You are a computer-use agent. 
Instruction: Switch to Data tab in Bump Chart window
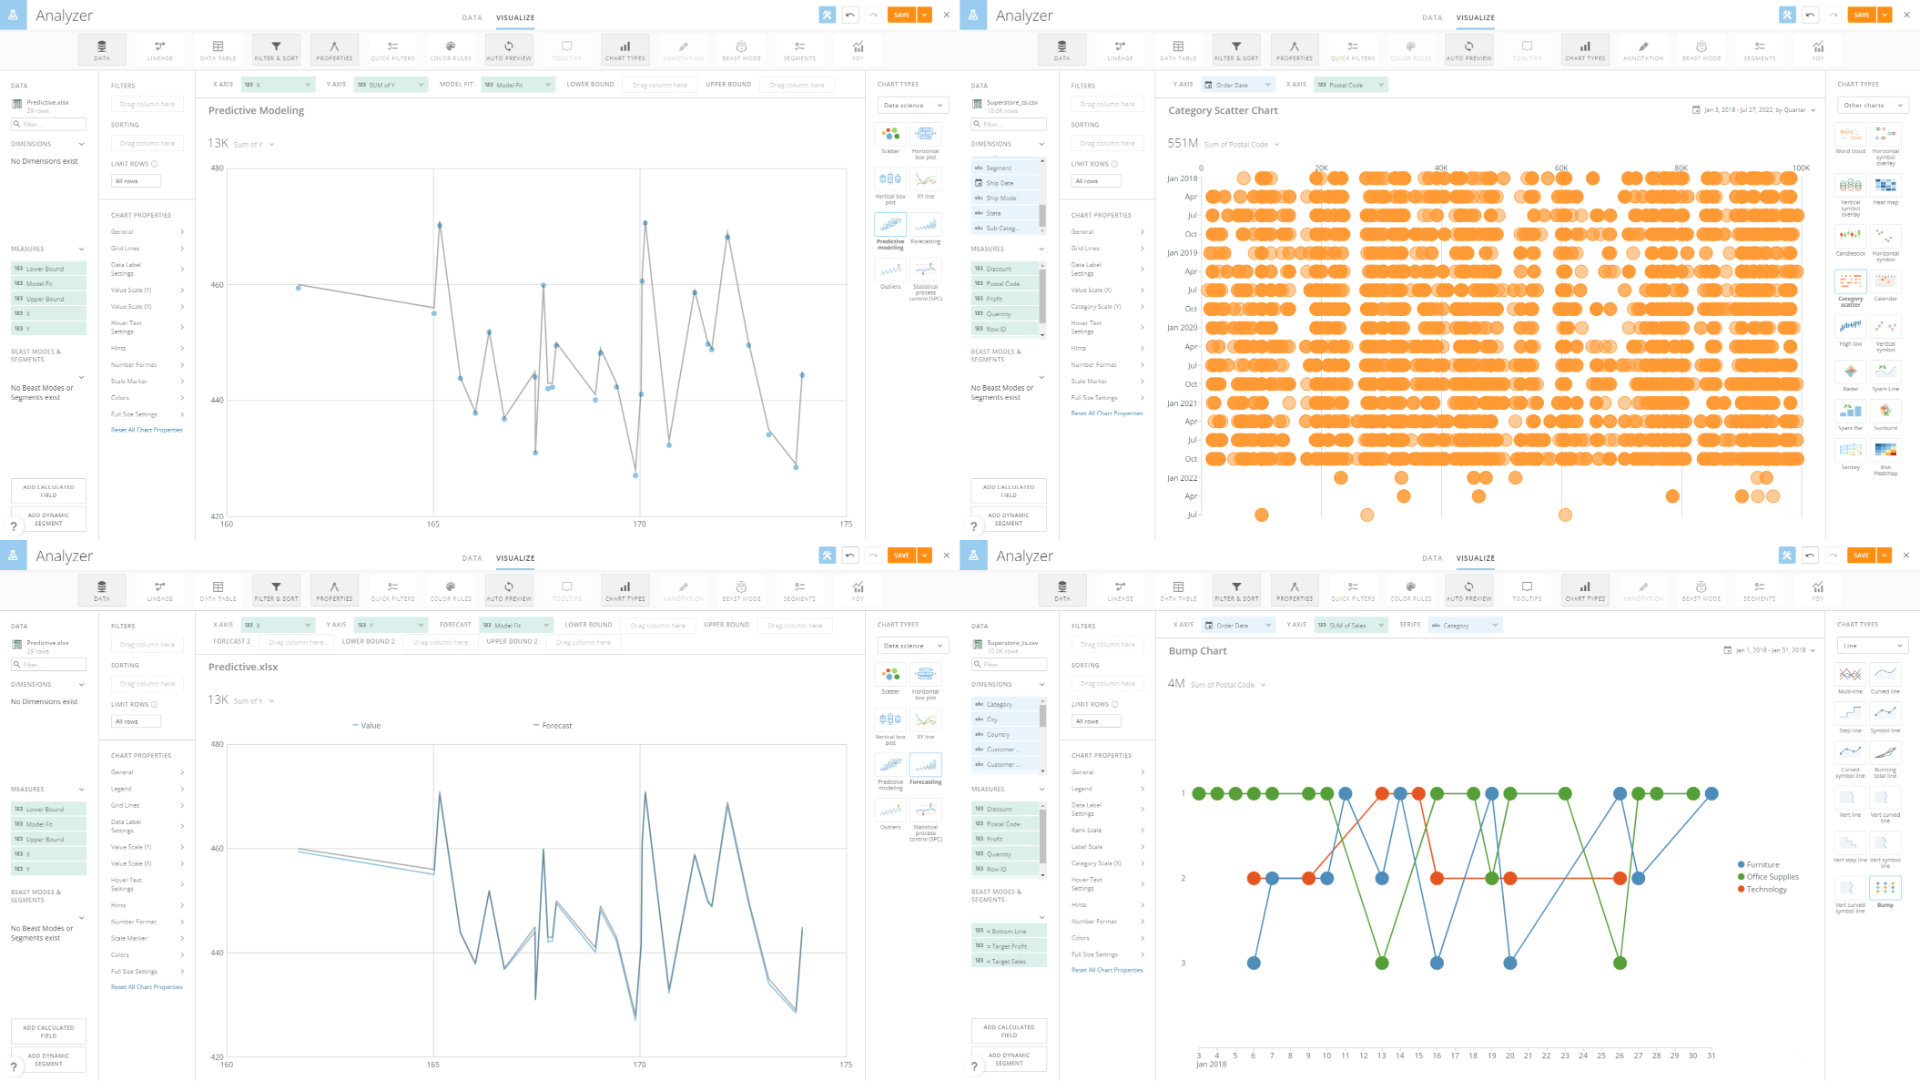(x=1432, y=558)
